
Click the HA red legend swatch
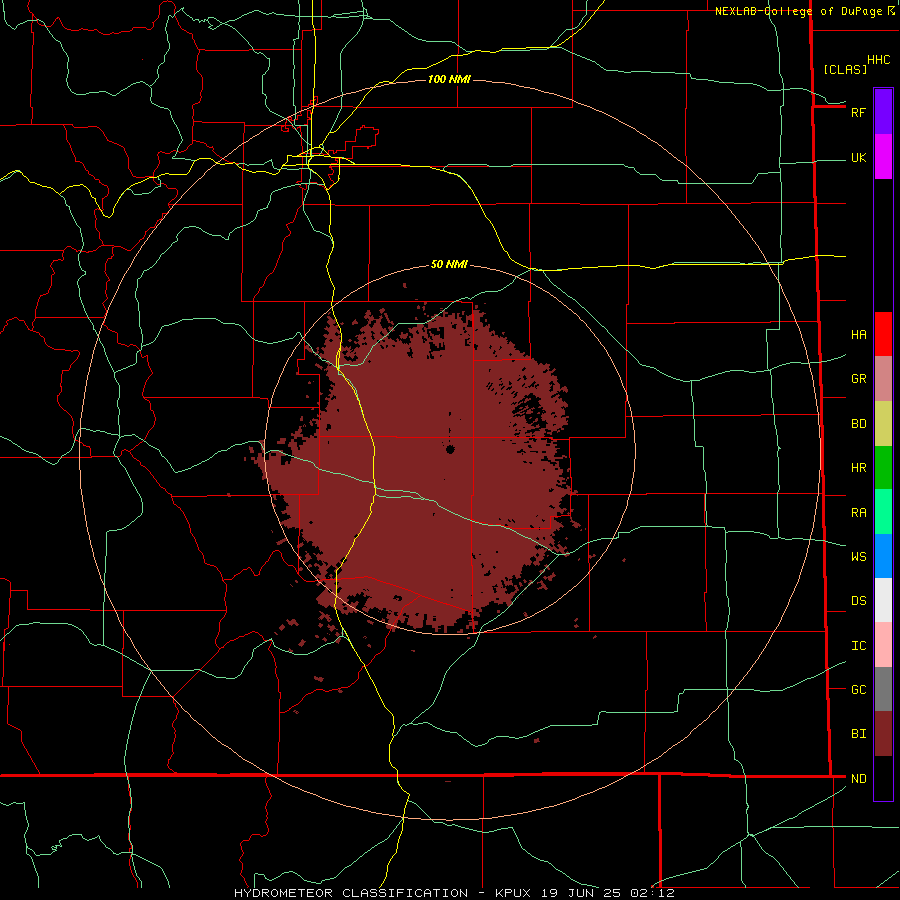pos(883,334)
